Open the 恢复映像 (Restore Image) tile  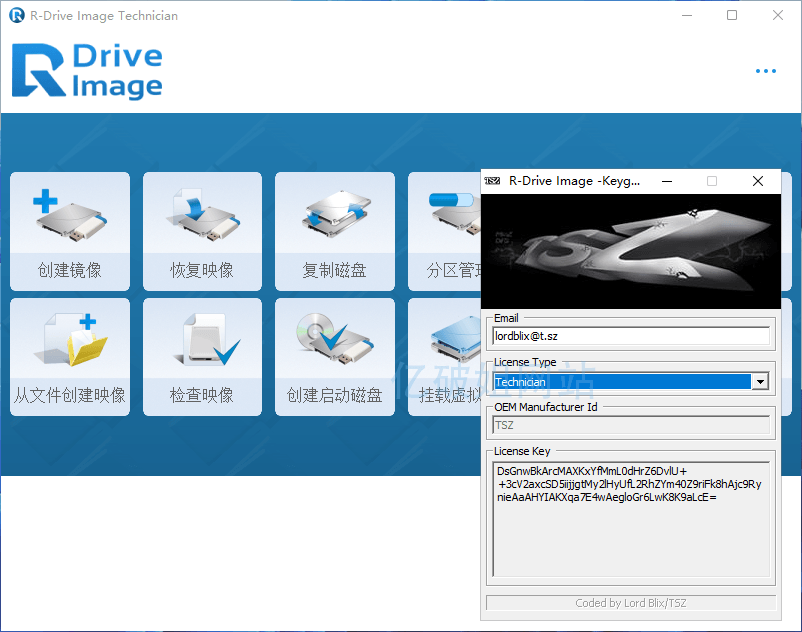click(x=202, y=230)
